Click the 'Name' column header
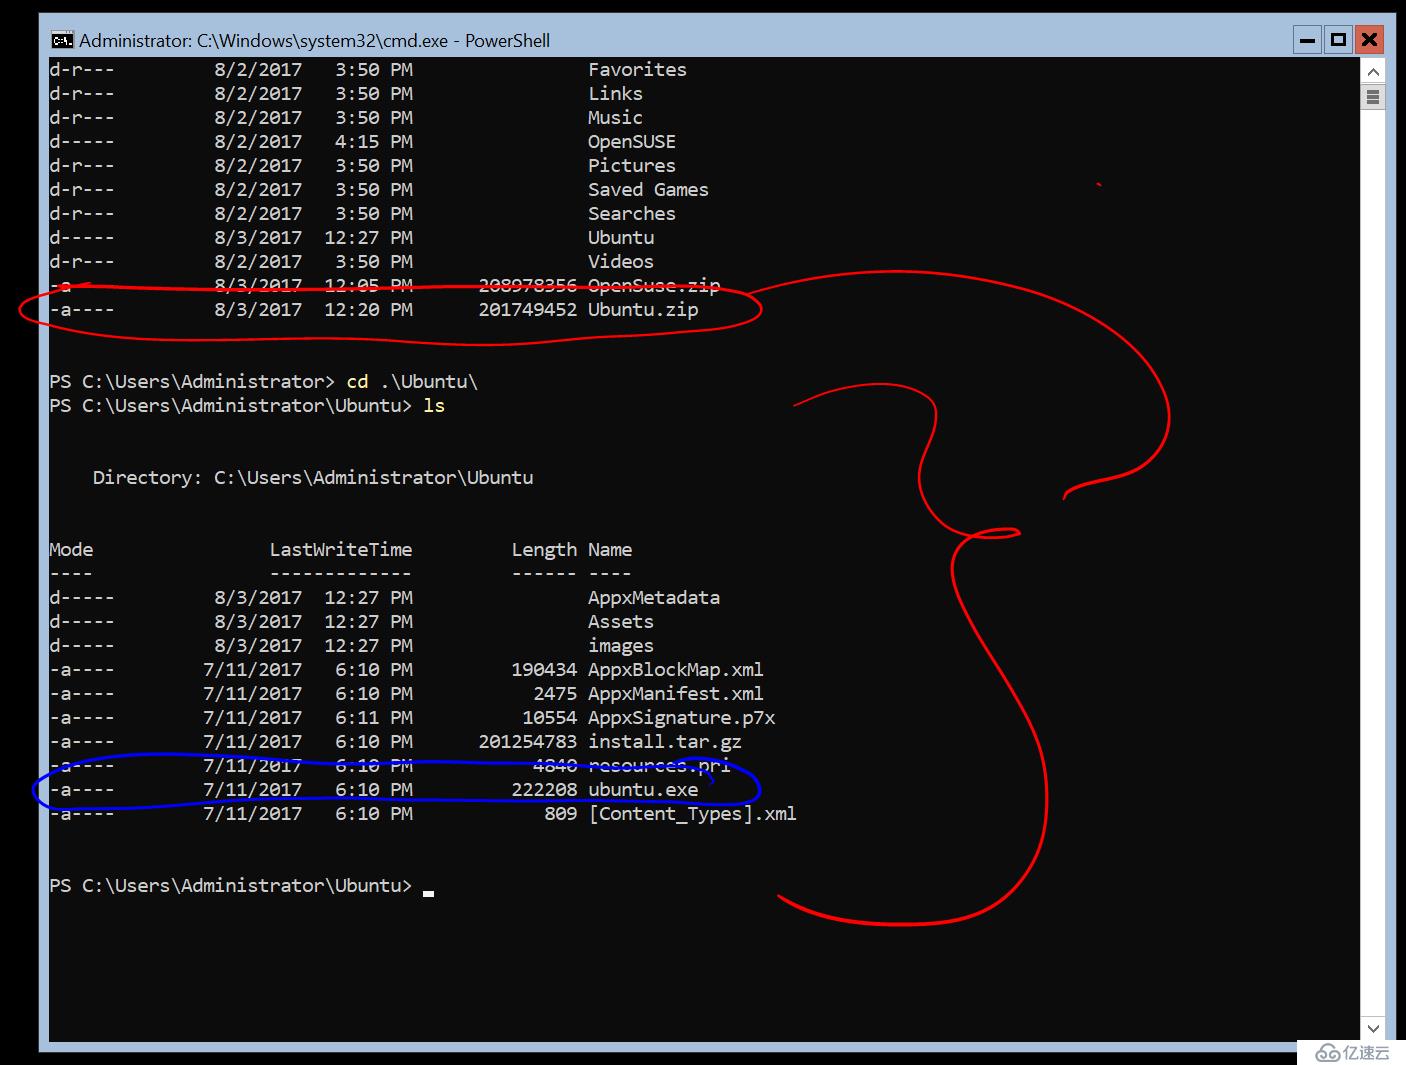1406x1065 pixels. pos(610,550)
